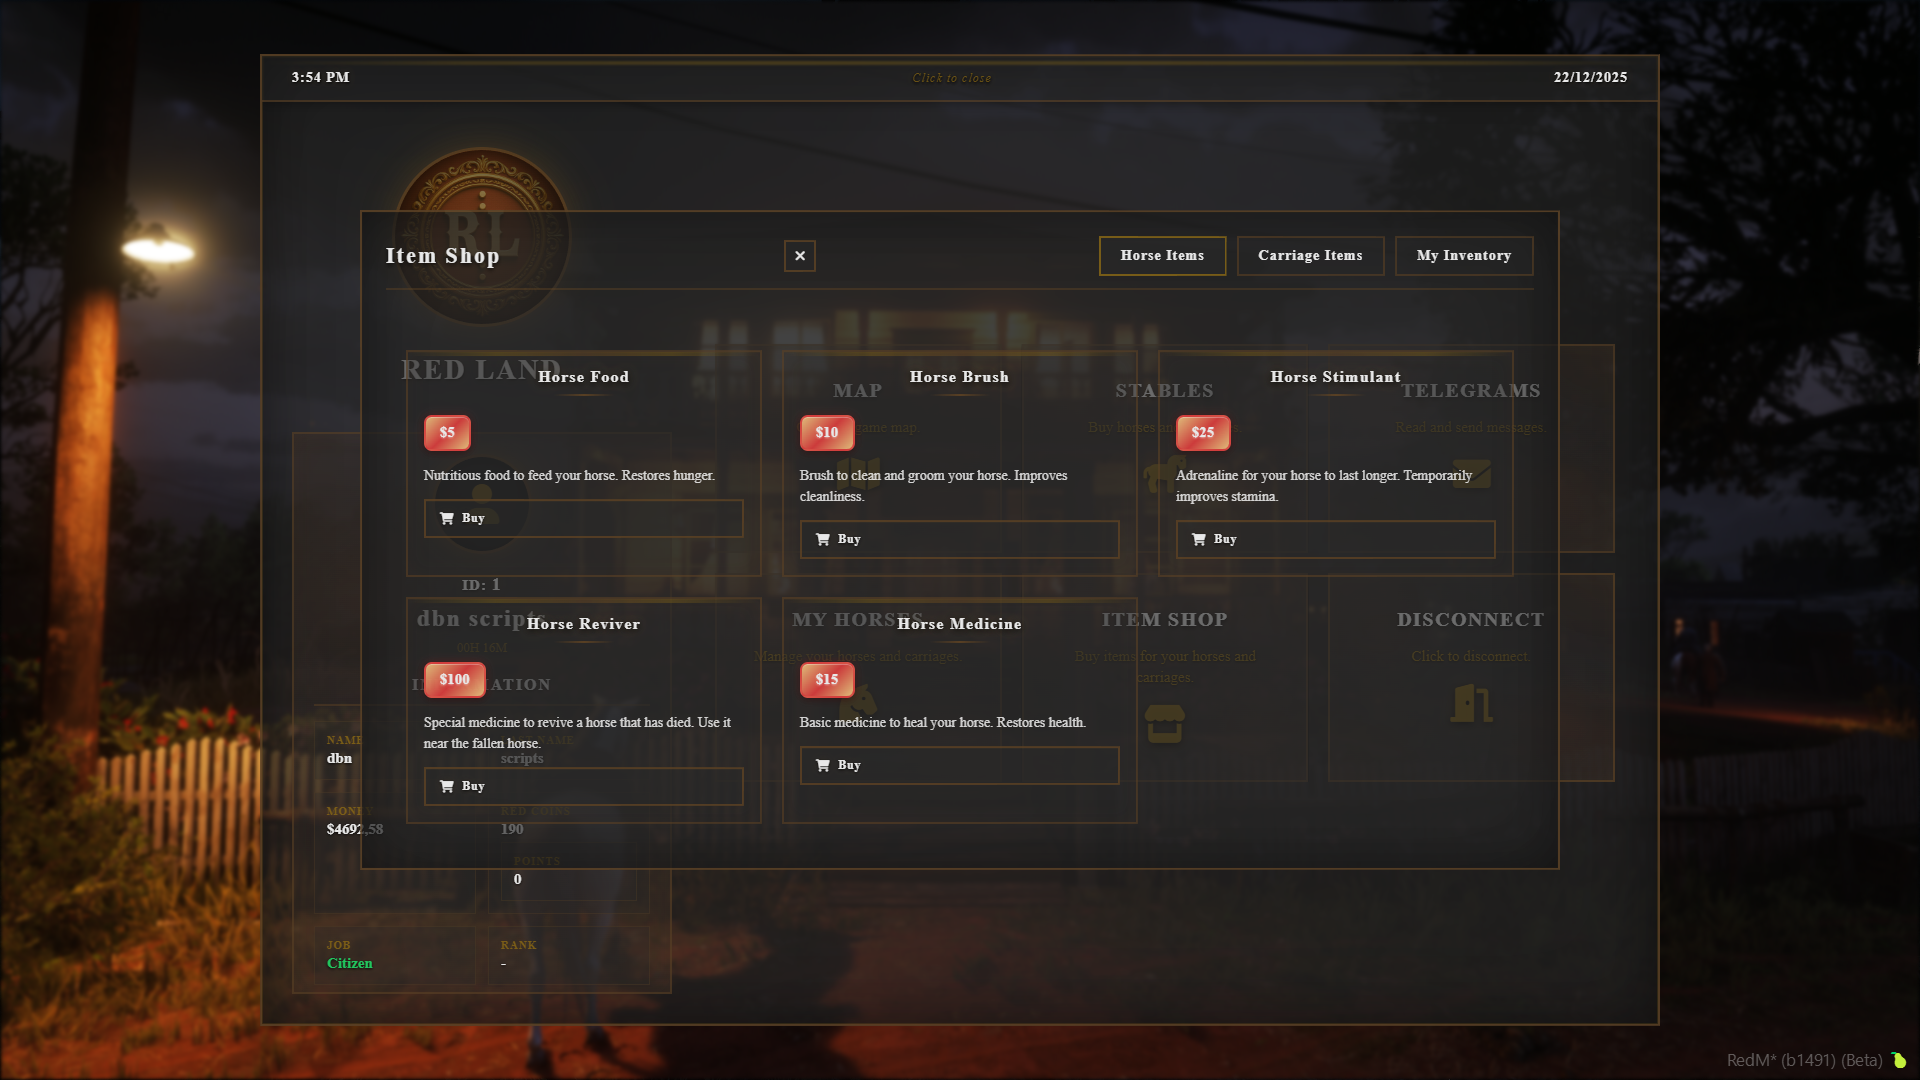The height and width of the screenshot is (1080, 1920).
Task: Click the $100 price badge
Action: point(455,680)
